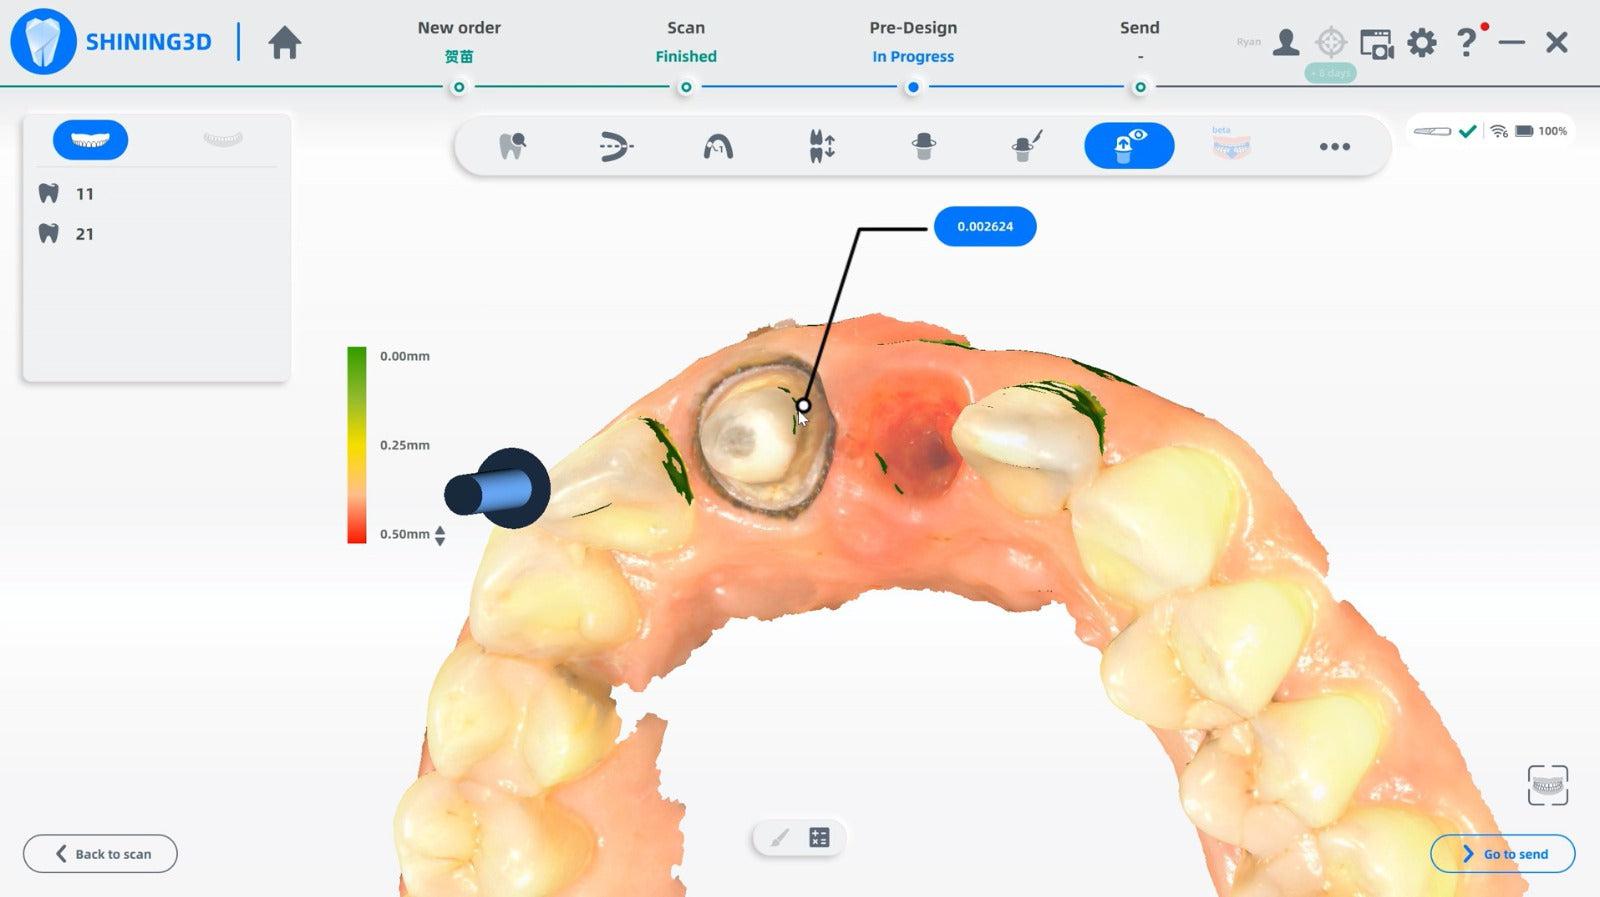Click the green-to-red distance color bar
This screenshot has width=1600, height=897.
(357, 445)
